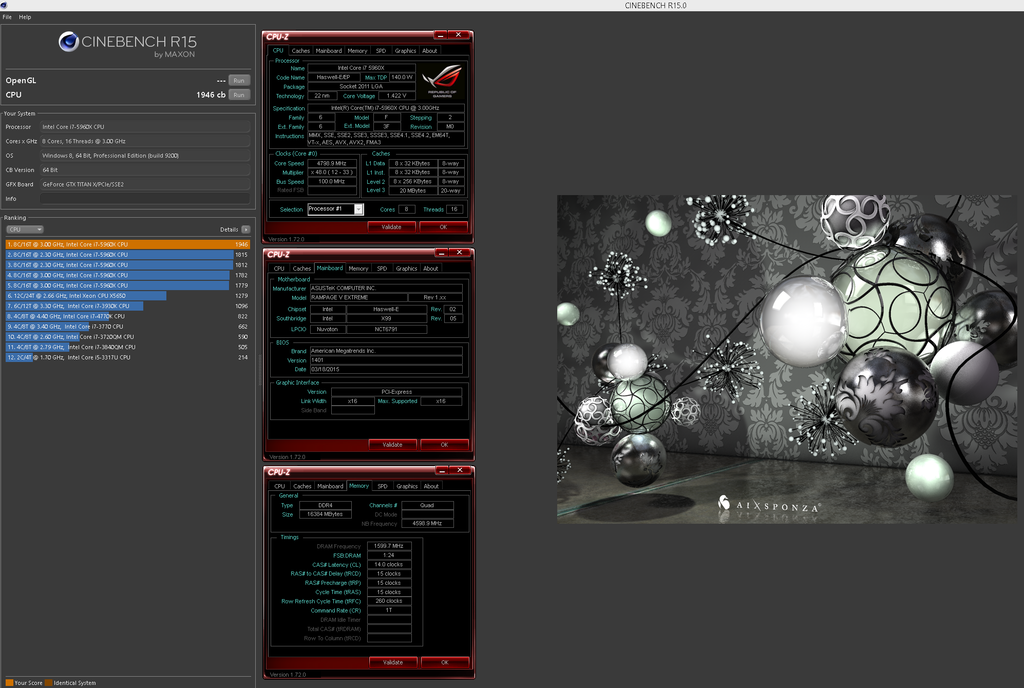This screenshot has height=688, width=1024.
Task: Open the Help menu in Cinebench
Action: point(25,17)
